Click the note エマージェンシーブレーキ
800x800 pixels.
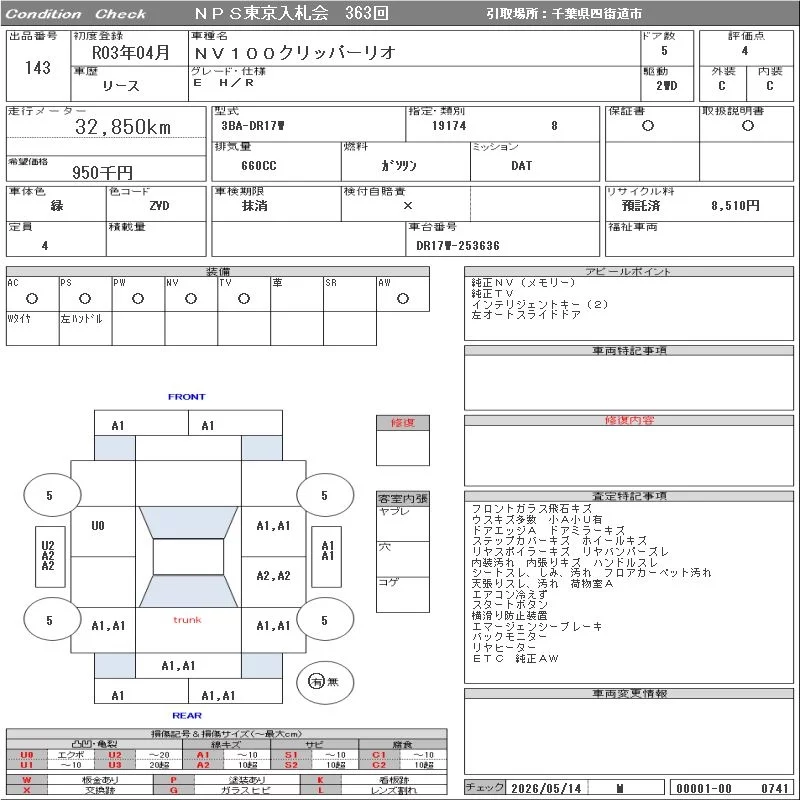point(537,627)
